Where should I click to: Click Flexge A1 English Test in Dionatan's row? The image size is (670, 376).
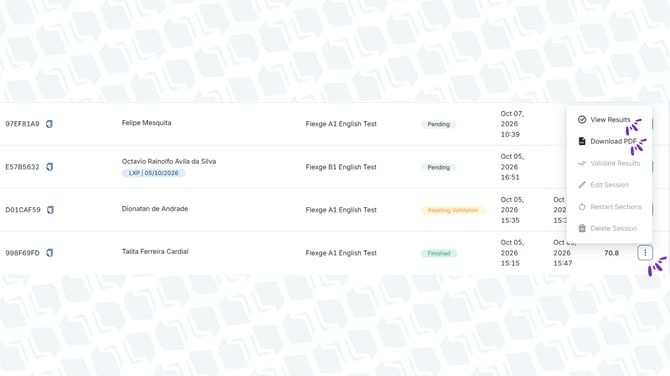pos(341,210)
